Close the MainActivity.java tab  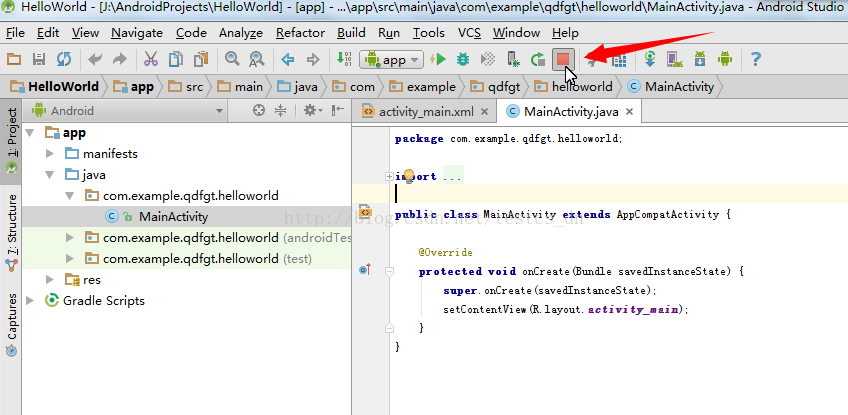coord(629,112)
